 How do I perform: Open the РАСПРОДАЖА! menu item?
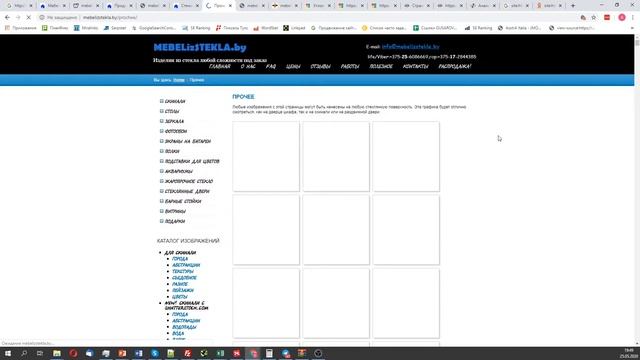(455, 66)
